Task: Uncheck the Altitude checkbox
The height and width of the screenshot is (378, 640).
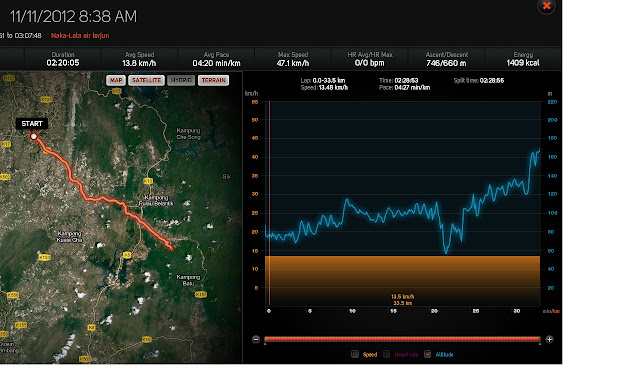Action: 427,354
